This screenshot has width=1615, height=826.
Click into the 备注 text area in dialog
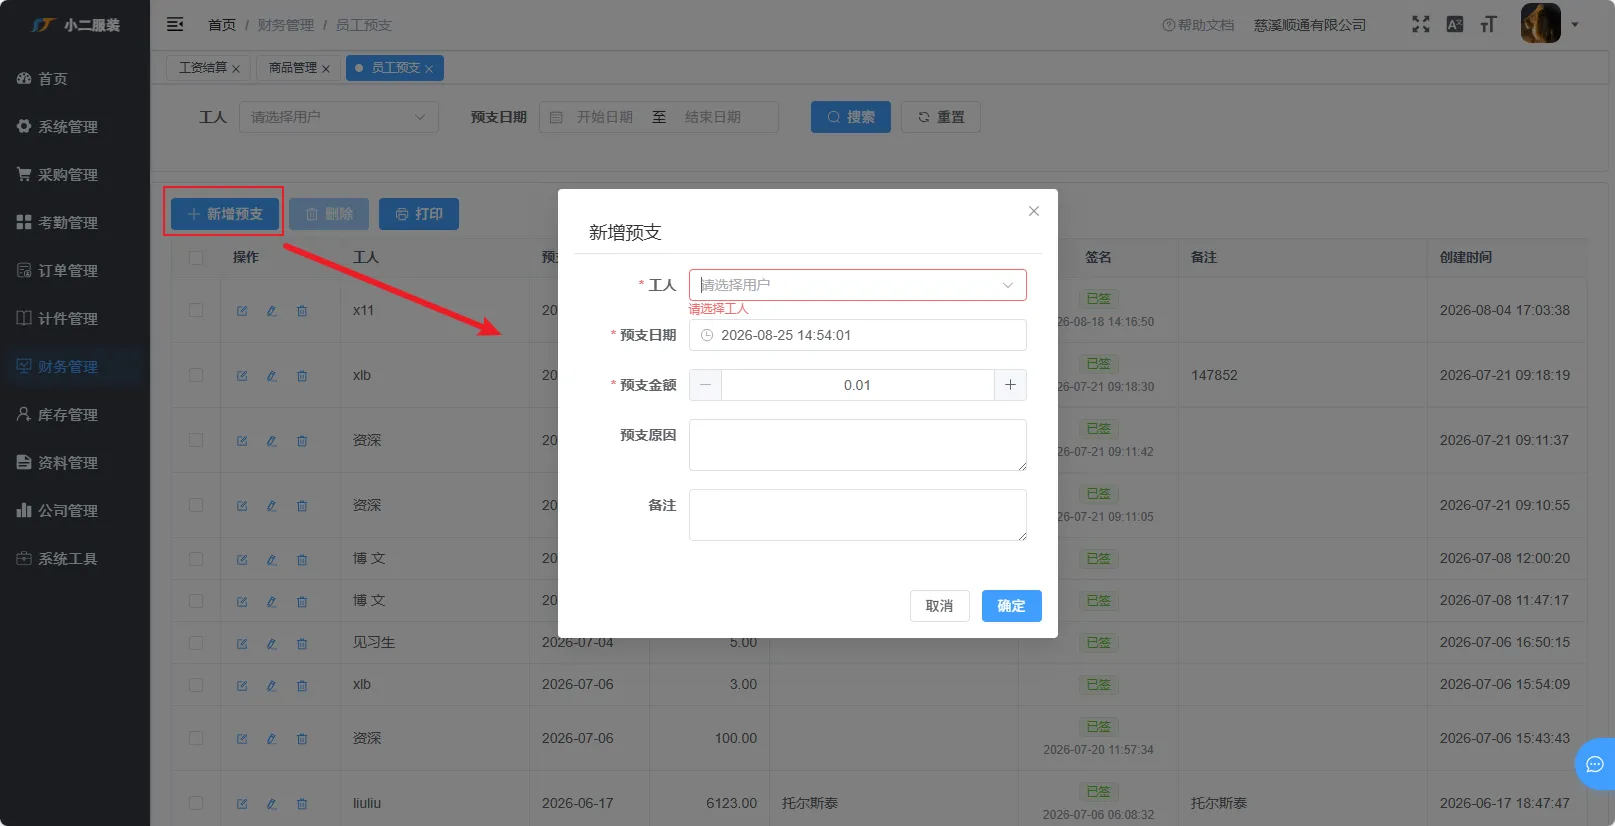[x=858, y=515]
